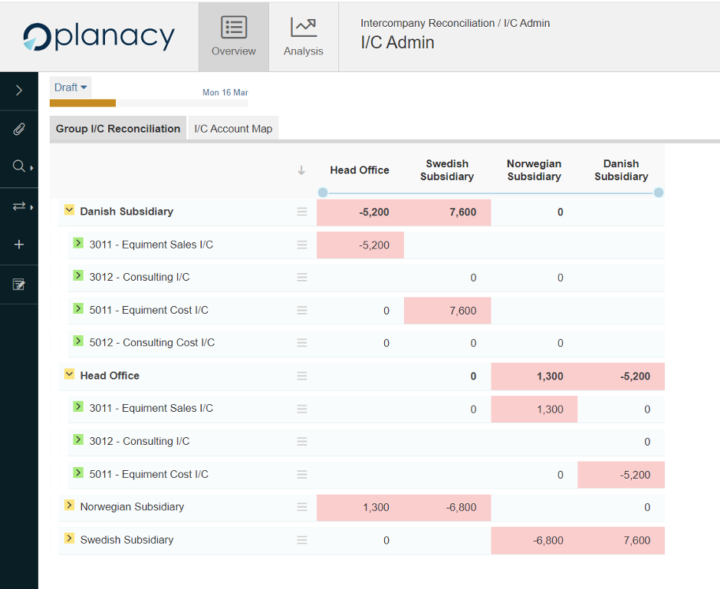The height and width of the screenshot is (589, 720).
Task: Click the plus add icon in sidebar
Action: point(19,244)
